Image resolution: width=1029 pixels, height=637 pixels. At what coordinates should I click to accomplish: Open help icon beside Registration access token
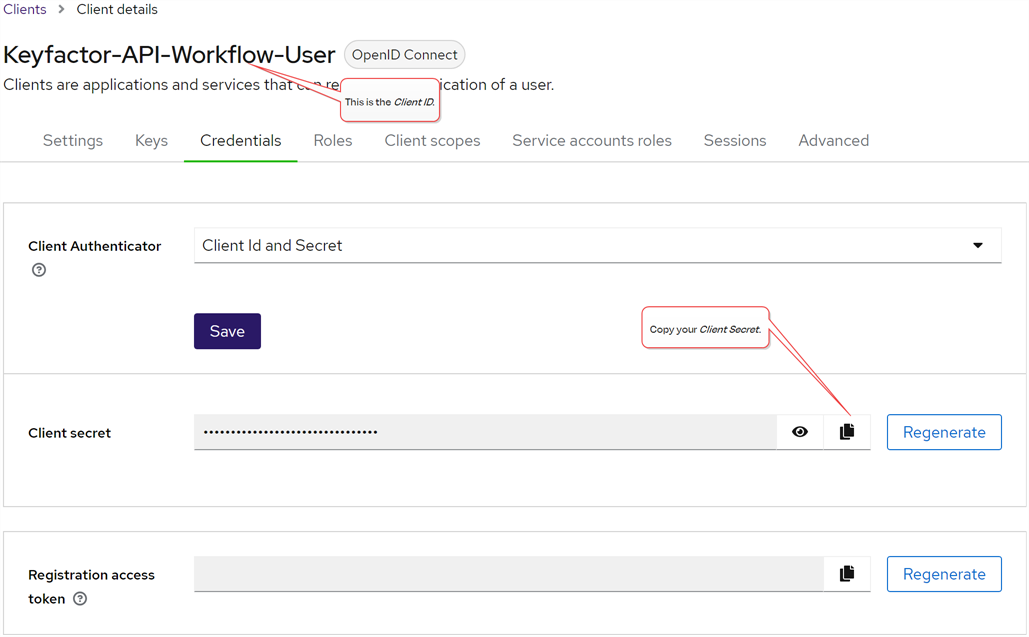click(x=80, y=599)
